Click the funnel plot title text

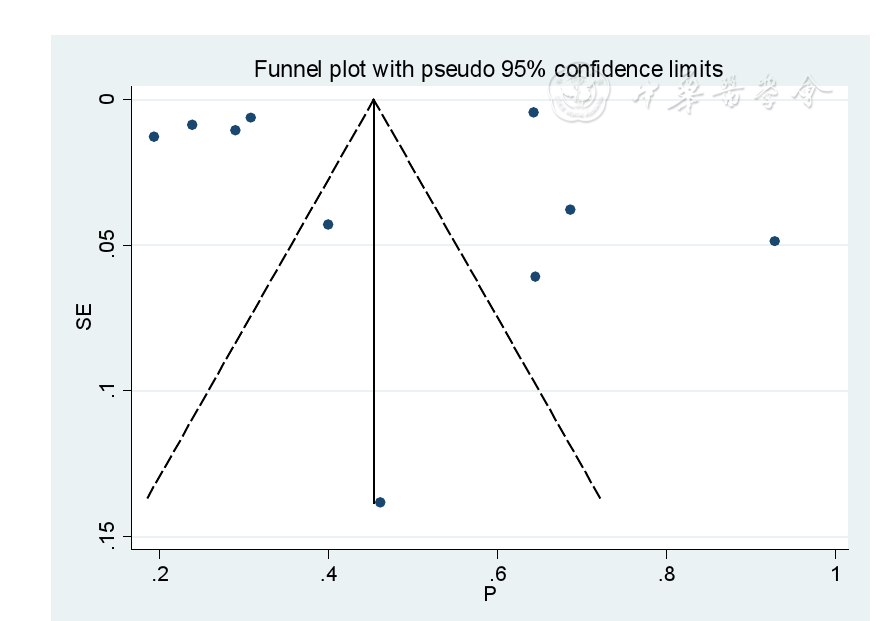click(x=487, y=70)
